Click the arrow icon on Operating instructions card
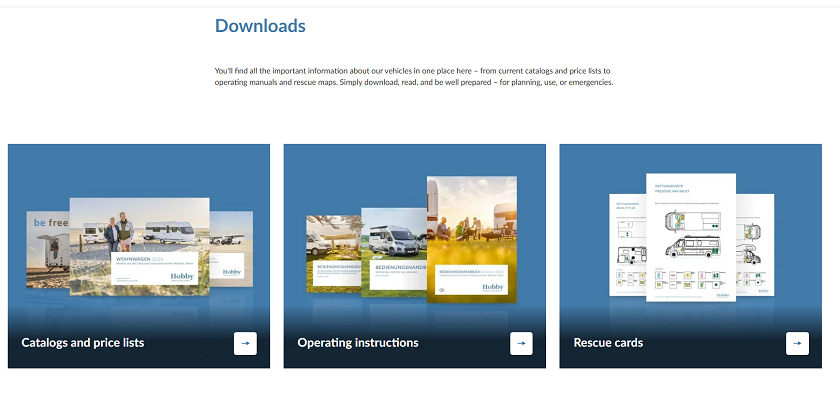This screenshot has height=401, width=840. [521, 343]
